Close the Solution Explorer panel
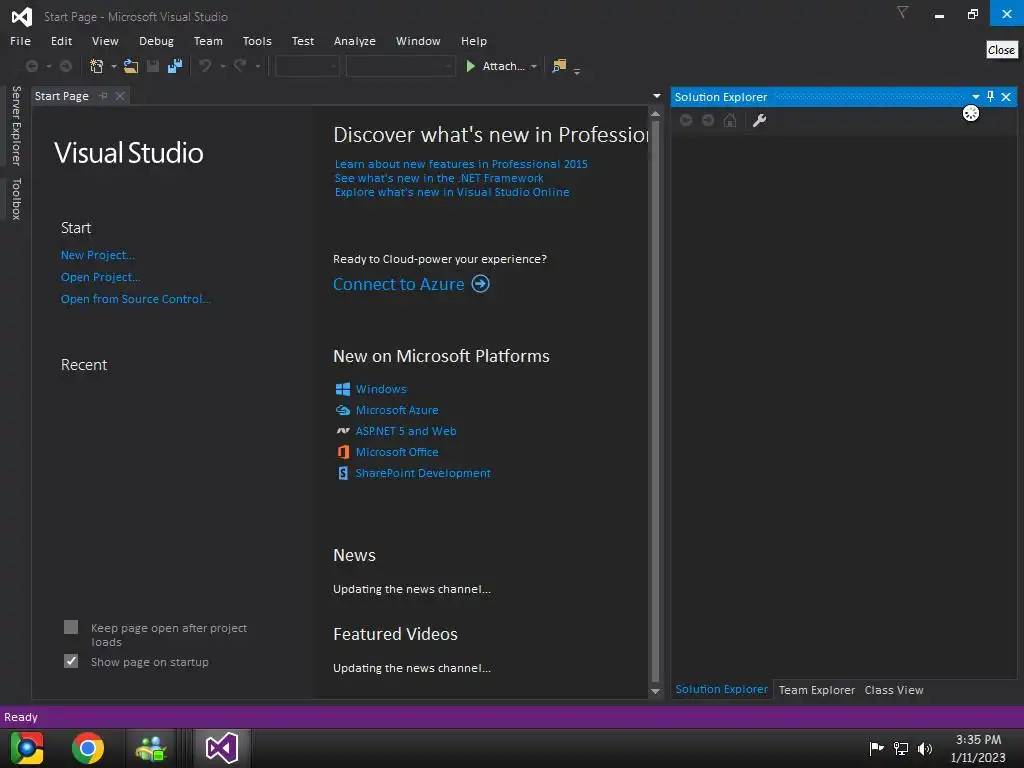Image resolution: width=1024 pixels, height=768 pixels. click(1006, 97)
